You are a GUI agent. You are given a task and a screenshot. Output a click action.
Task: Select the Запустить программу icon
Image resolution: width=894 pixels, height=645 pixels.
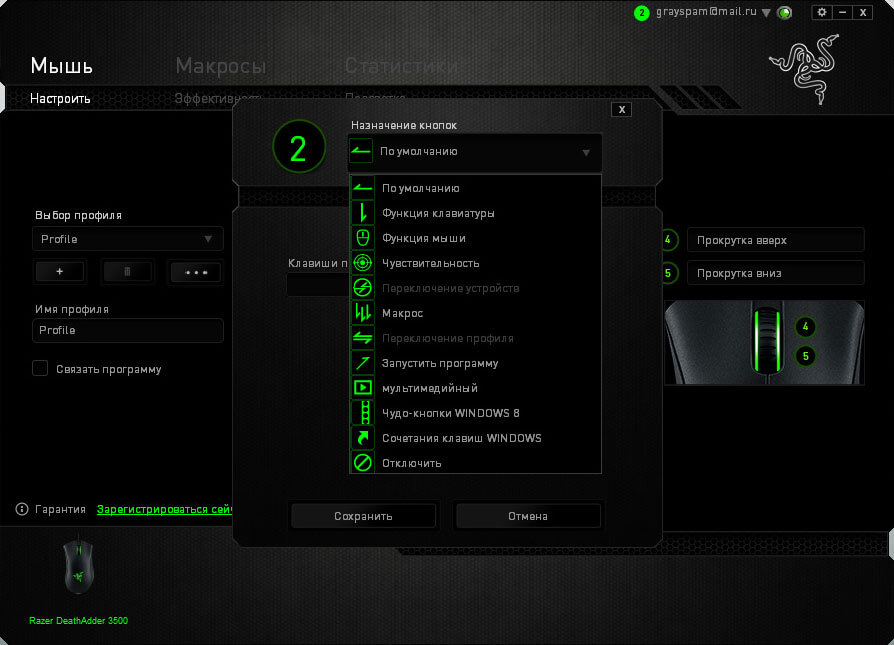(362, 362)
